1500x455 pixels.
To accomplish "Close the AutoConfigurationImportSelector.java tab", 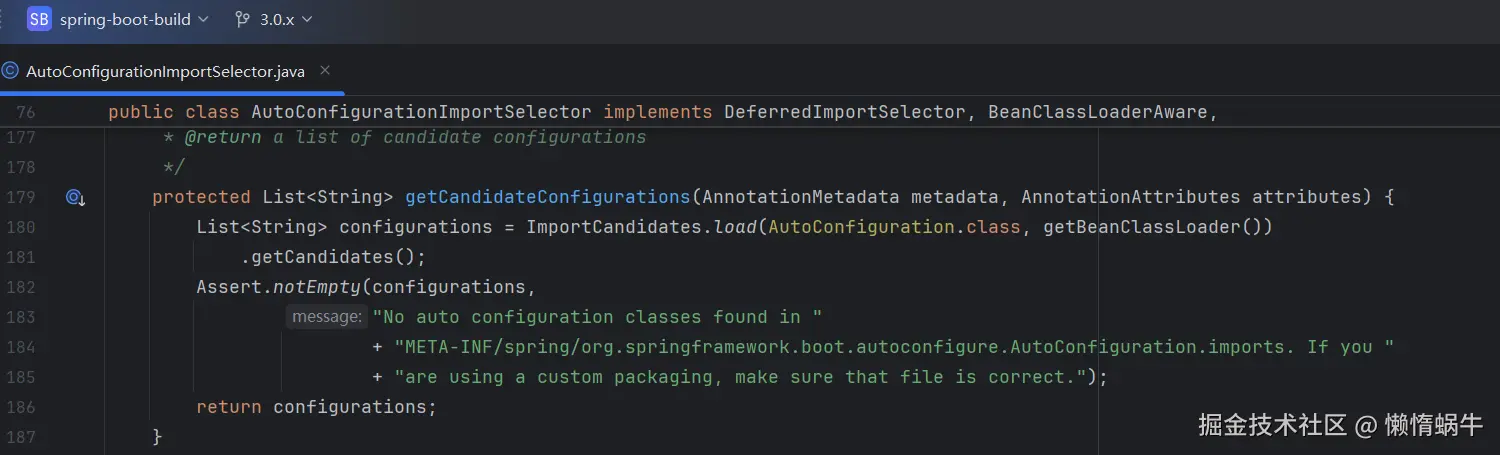I will [x=325, y=71].
